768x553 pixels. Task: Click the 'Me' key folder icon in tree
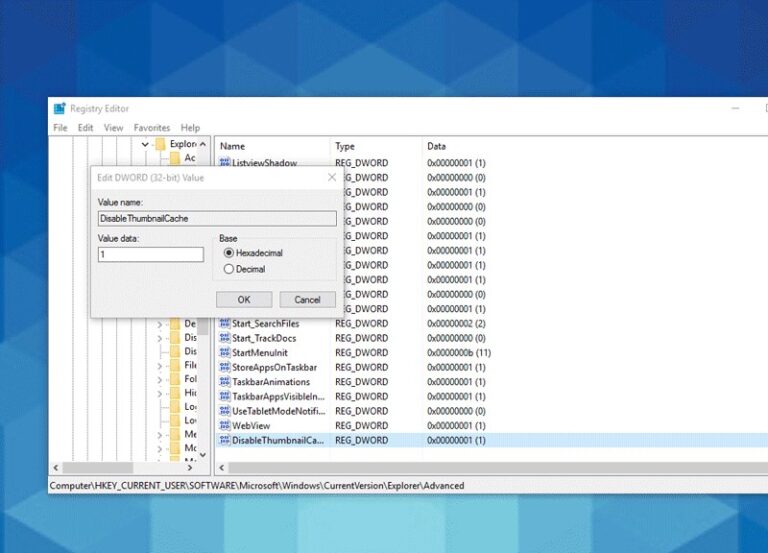tap(175, 434)
